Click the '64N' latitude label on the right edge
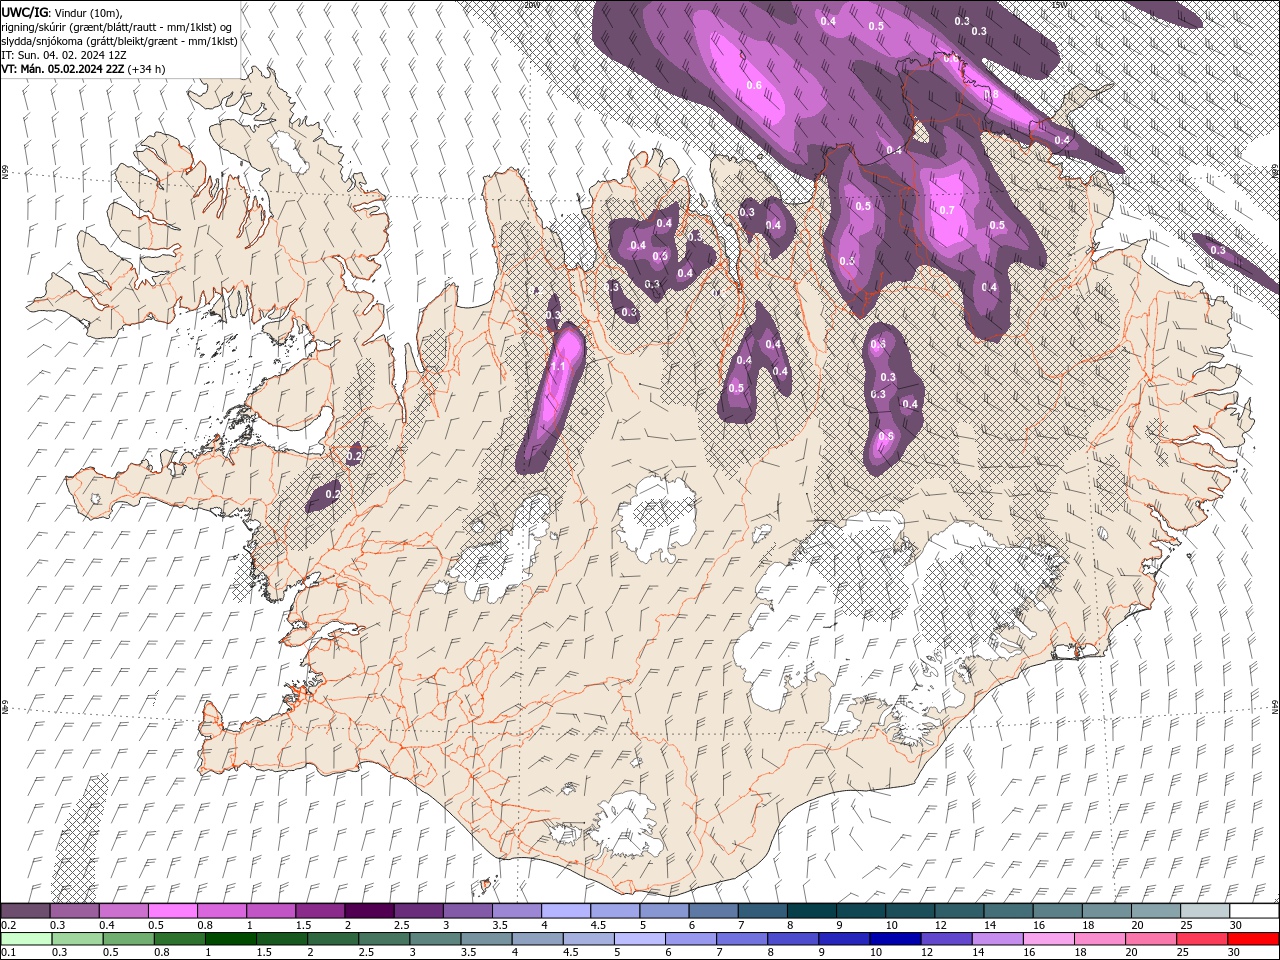Image resolution: width=1280 pixels, height=960 pixels. [x=1275, y=706]
